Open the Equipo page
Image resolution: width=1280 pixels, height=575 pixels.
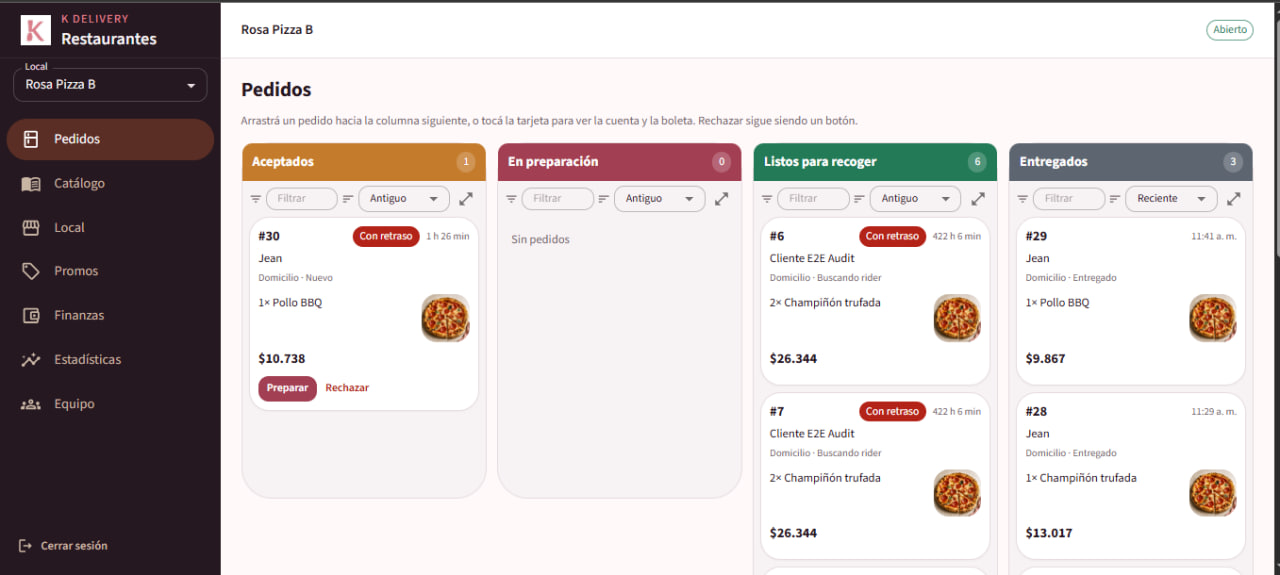click(x=110, y=404)
